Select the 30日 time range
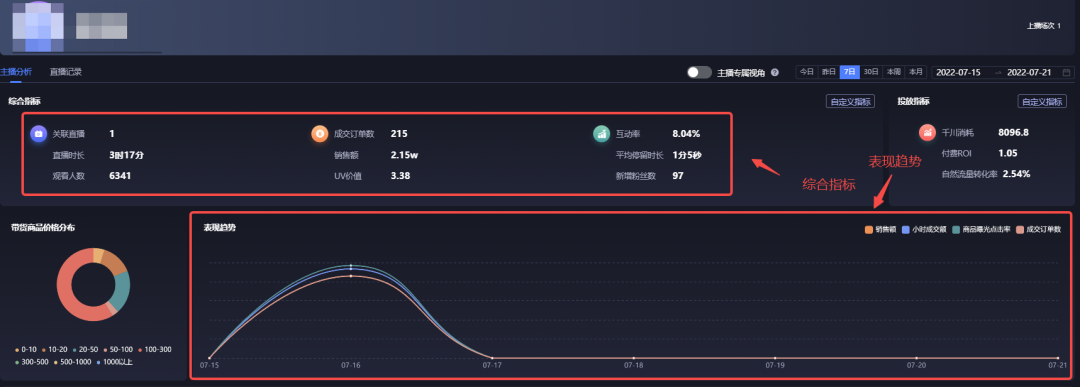The width and height of the screenshot is (1080, 387). (871, 72)
